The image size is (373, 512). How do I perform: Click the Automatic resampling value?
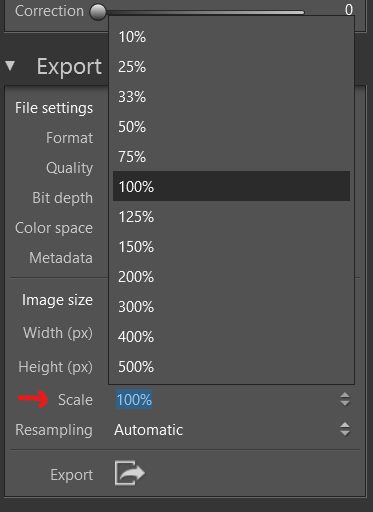point(149,430)
